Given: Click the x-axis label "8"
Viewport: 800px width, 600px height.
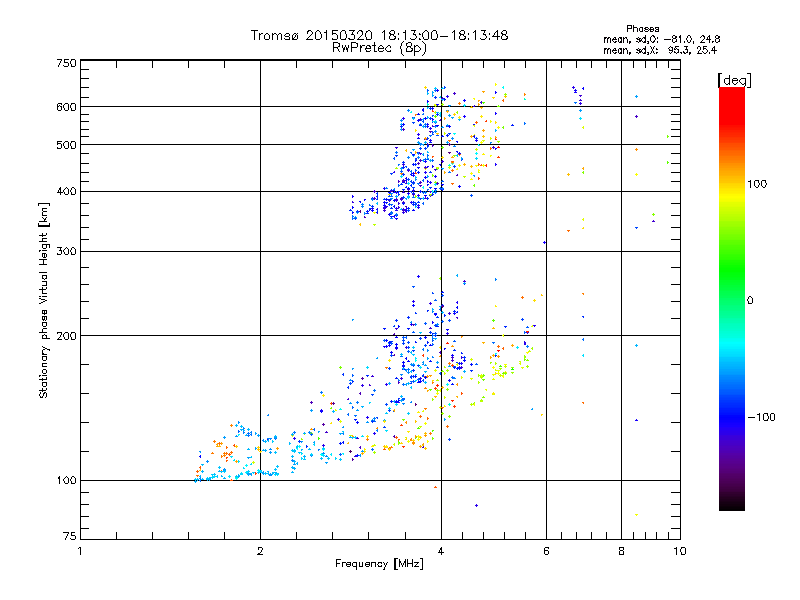Looking at the screenshot, I should [621, 551].
